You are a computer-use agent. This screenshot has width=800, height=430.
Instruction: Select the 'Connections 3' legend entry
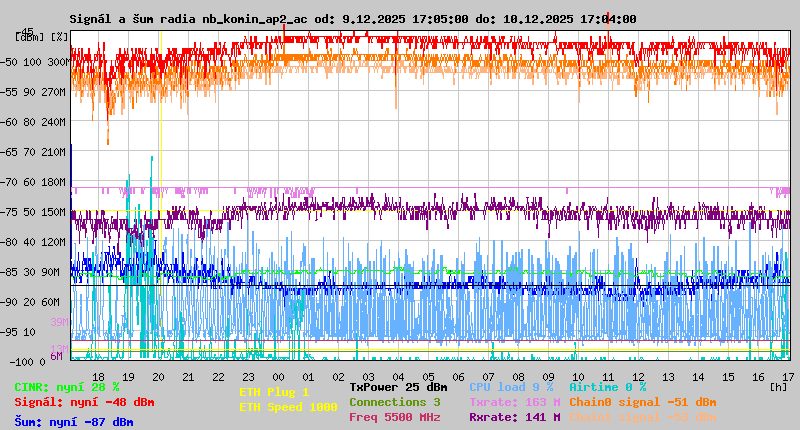tap(395, 402)
